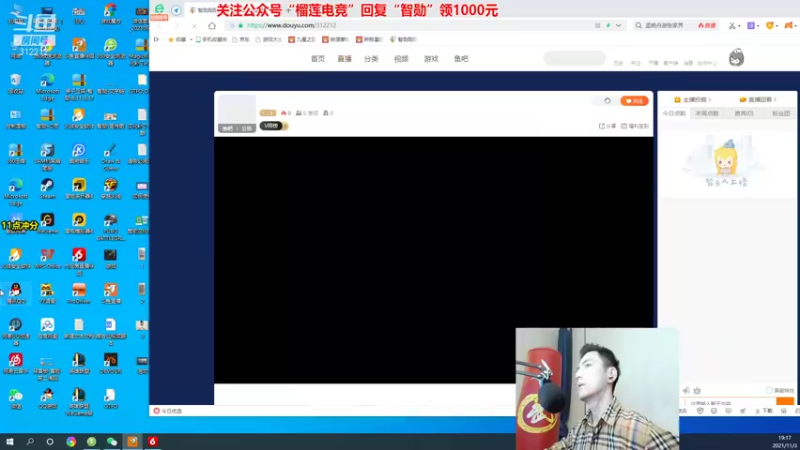The height and width of the screenshot is (450, 800).
Task: Click the browser forward arrow
Action: click(x=177, y=26)
